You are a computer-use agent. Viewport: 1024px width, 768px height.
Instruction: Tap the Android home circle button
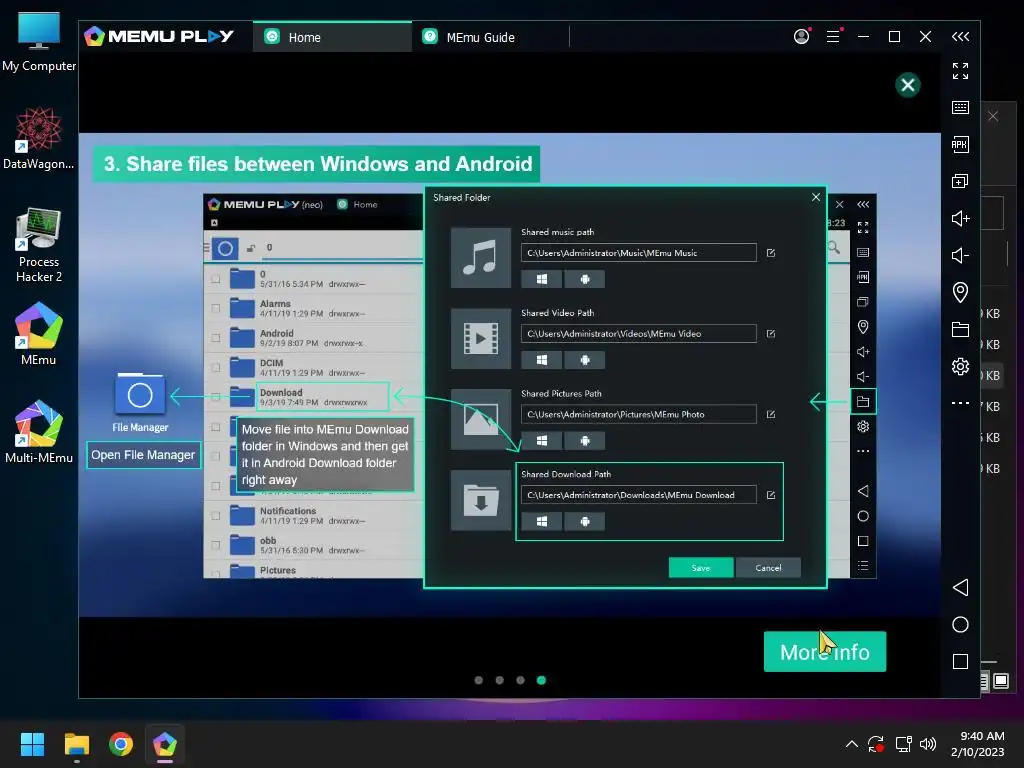pos(960,624)
